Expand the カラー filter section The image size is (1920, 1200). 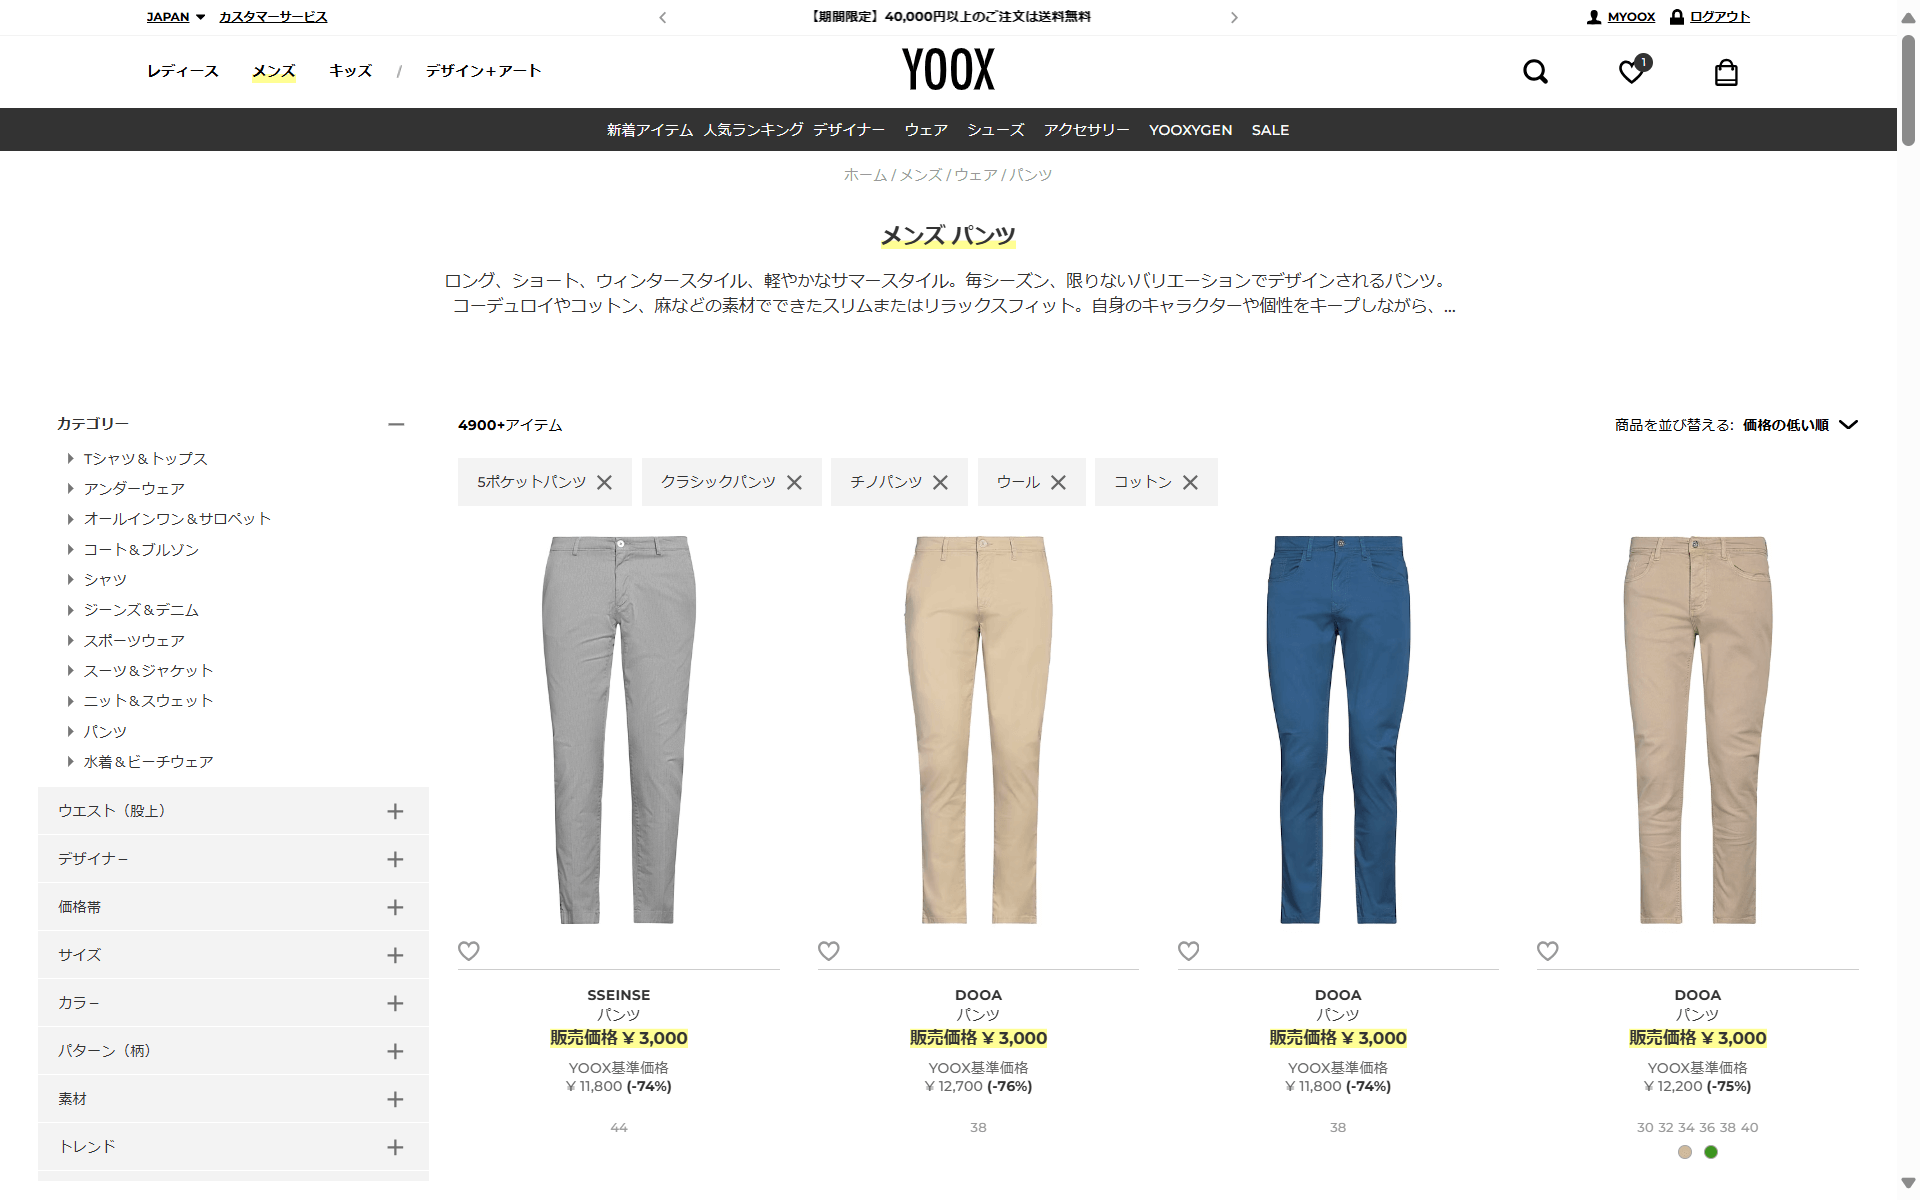pyautogui.click(x=233, y=1003)
